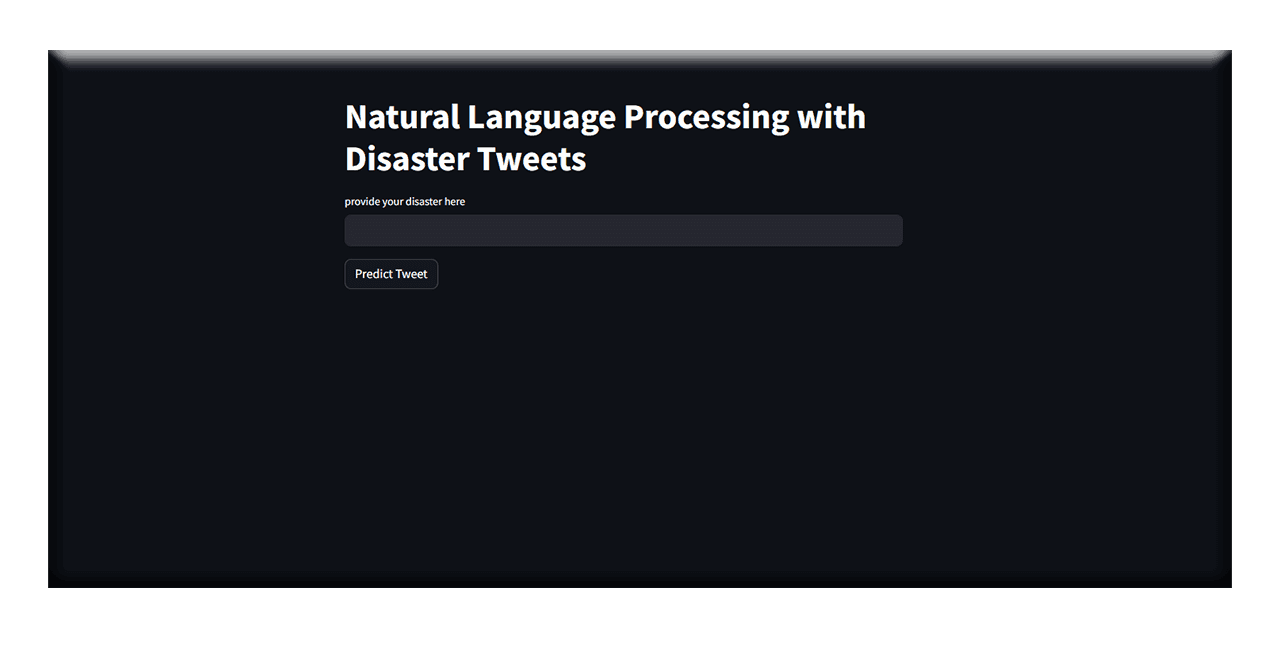
Task: Place cursor at left end of input box
Action: pos(354,230)
